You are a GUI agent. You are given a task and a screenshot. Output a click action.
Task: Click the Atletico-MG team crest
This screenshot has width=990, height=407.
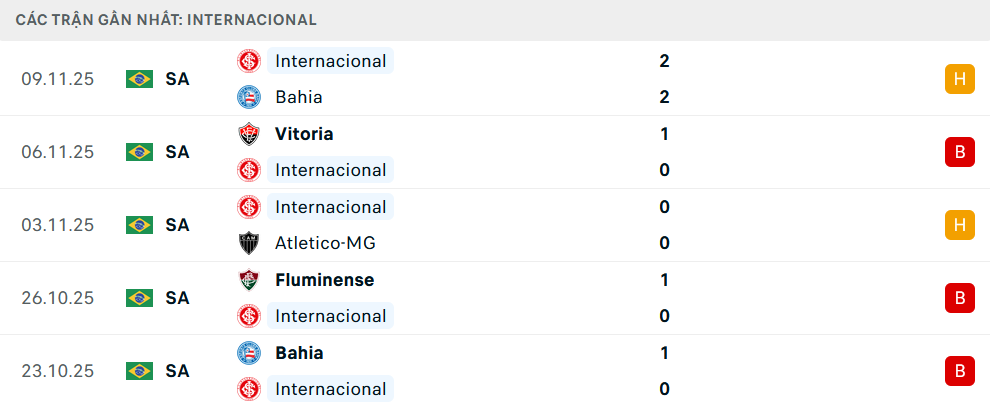coord(248,243)
